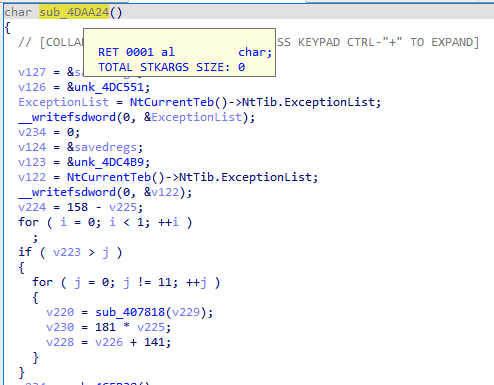Screen dimensions: 494x385
Task: Click the TOTAL STKARGS SIZE tooltip line
Action: 172,67
